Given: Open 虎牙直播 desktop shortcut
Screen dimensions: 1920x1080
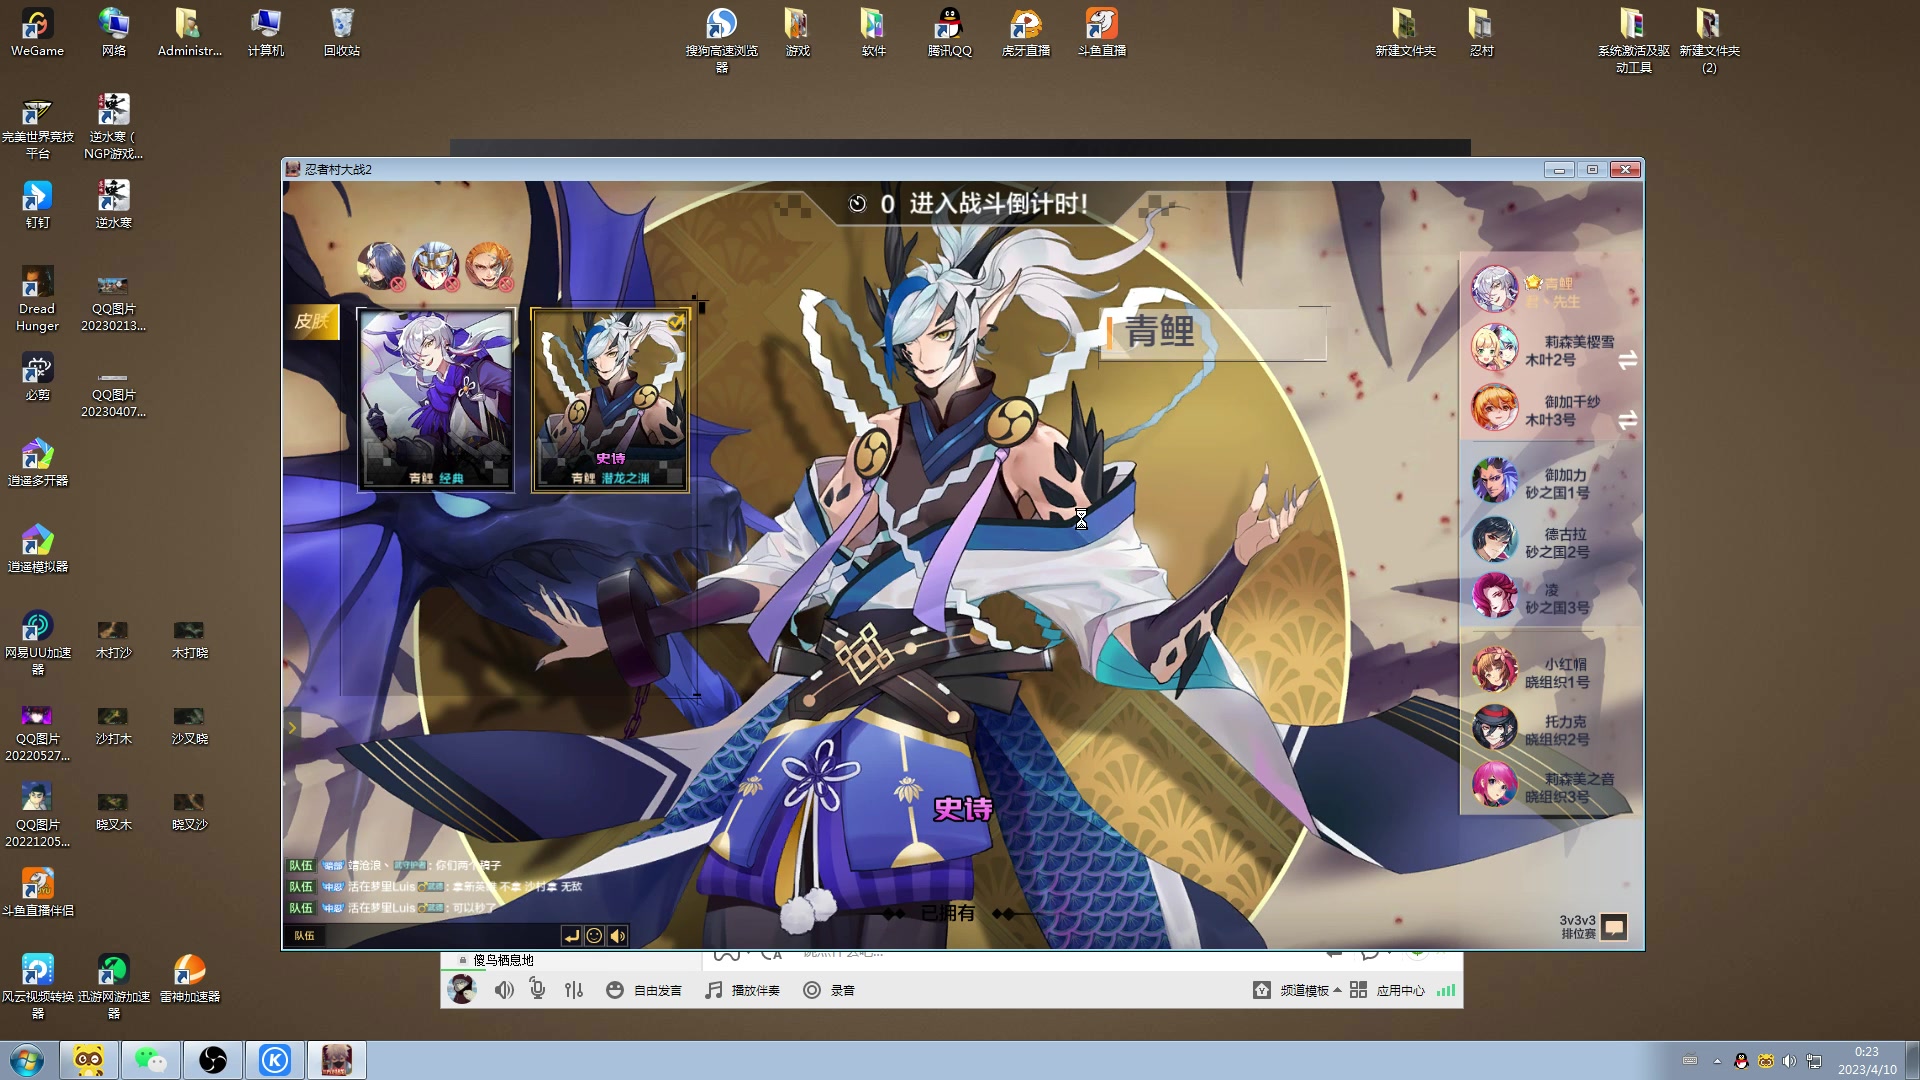Looking at the screenshot, I should (1025, 32).
